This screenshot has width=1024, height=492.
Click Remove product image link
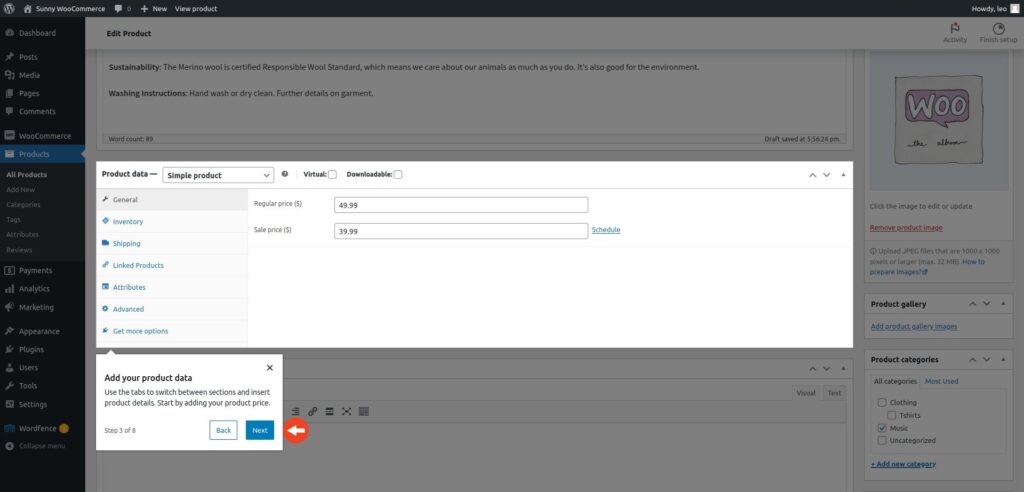click(x=906, y=227)
